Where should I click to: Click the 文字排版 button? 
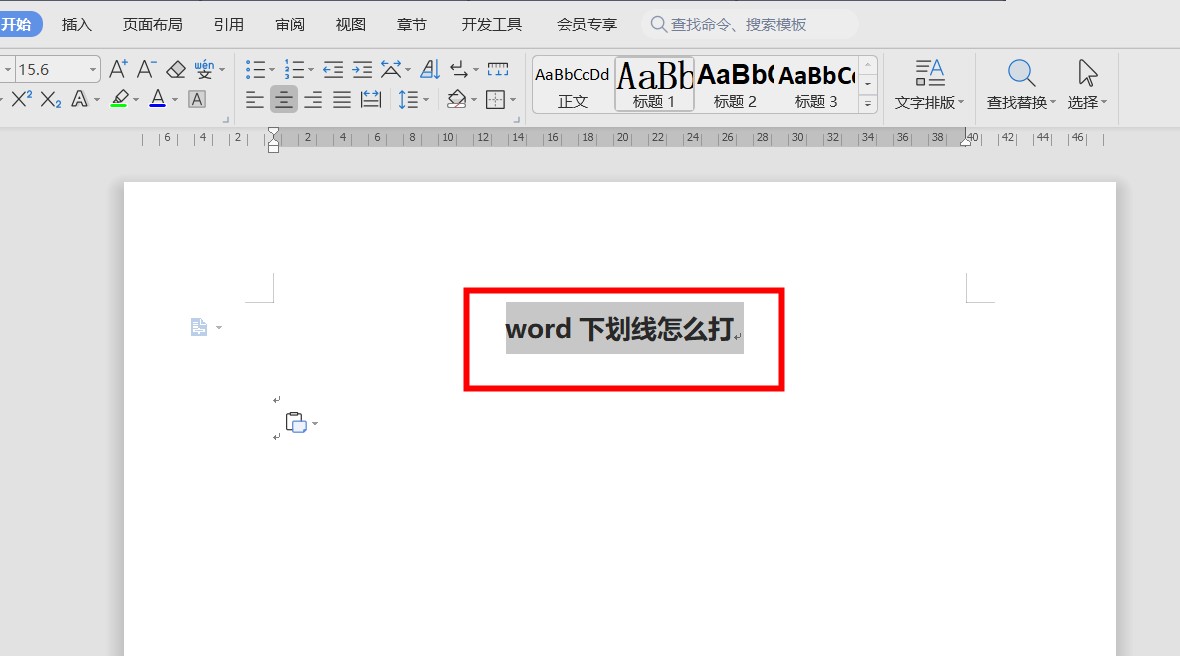929,84
